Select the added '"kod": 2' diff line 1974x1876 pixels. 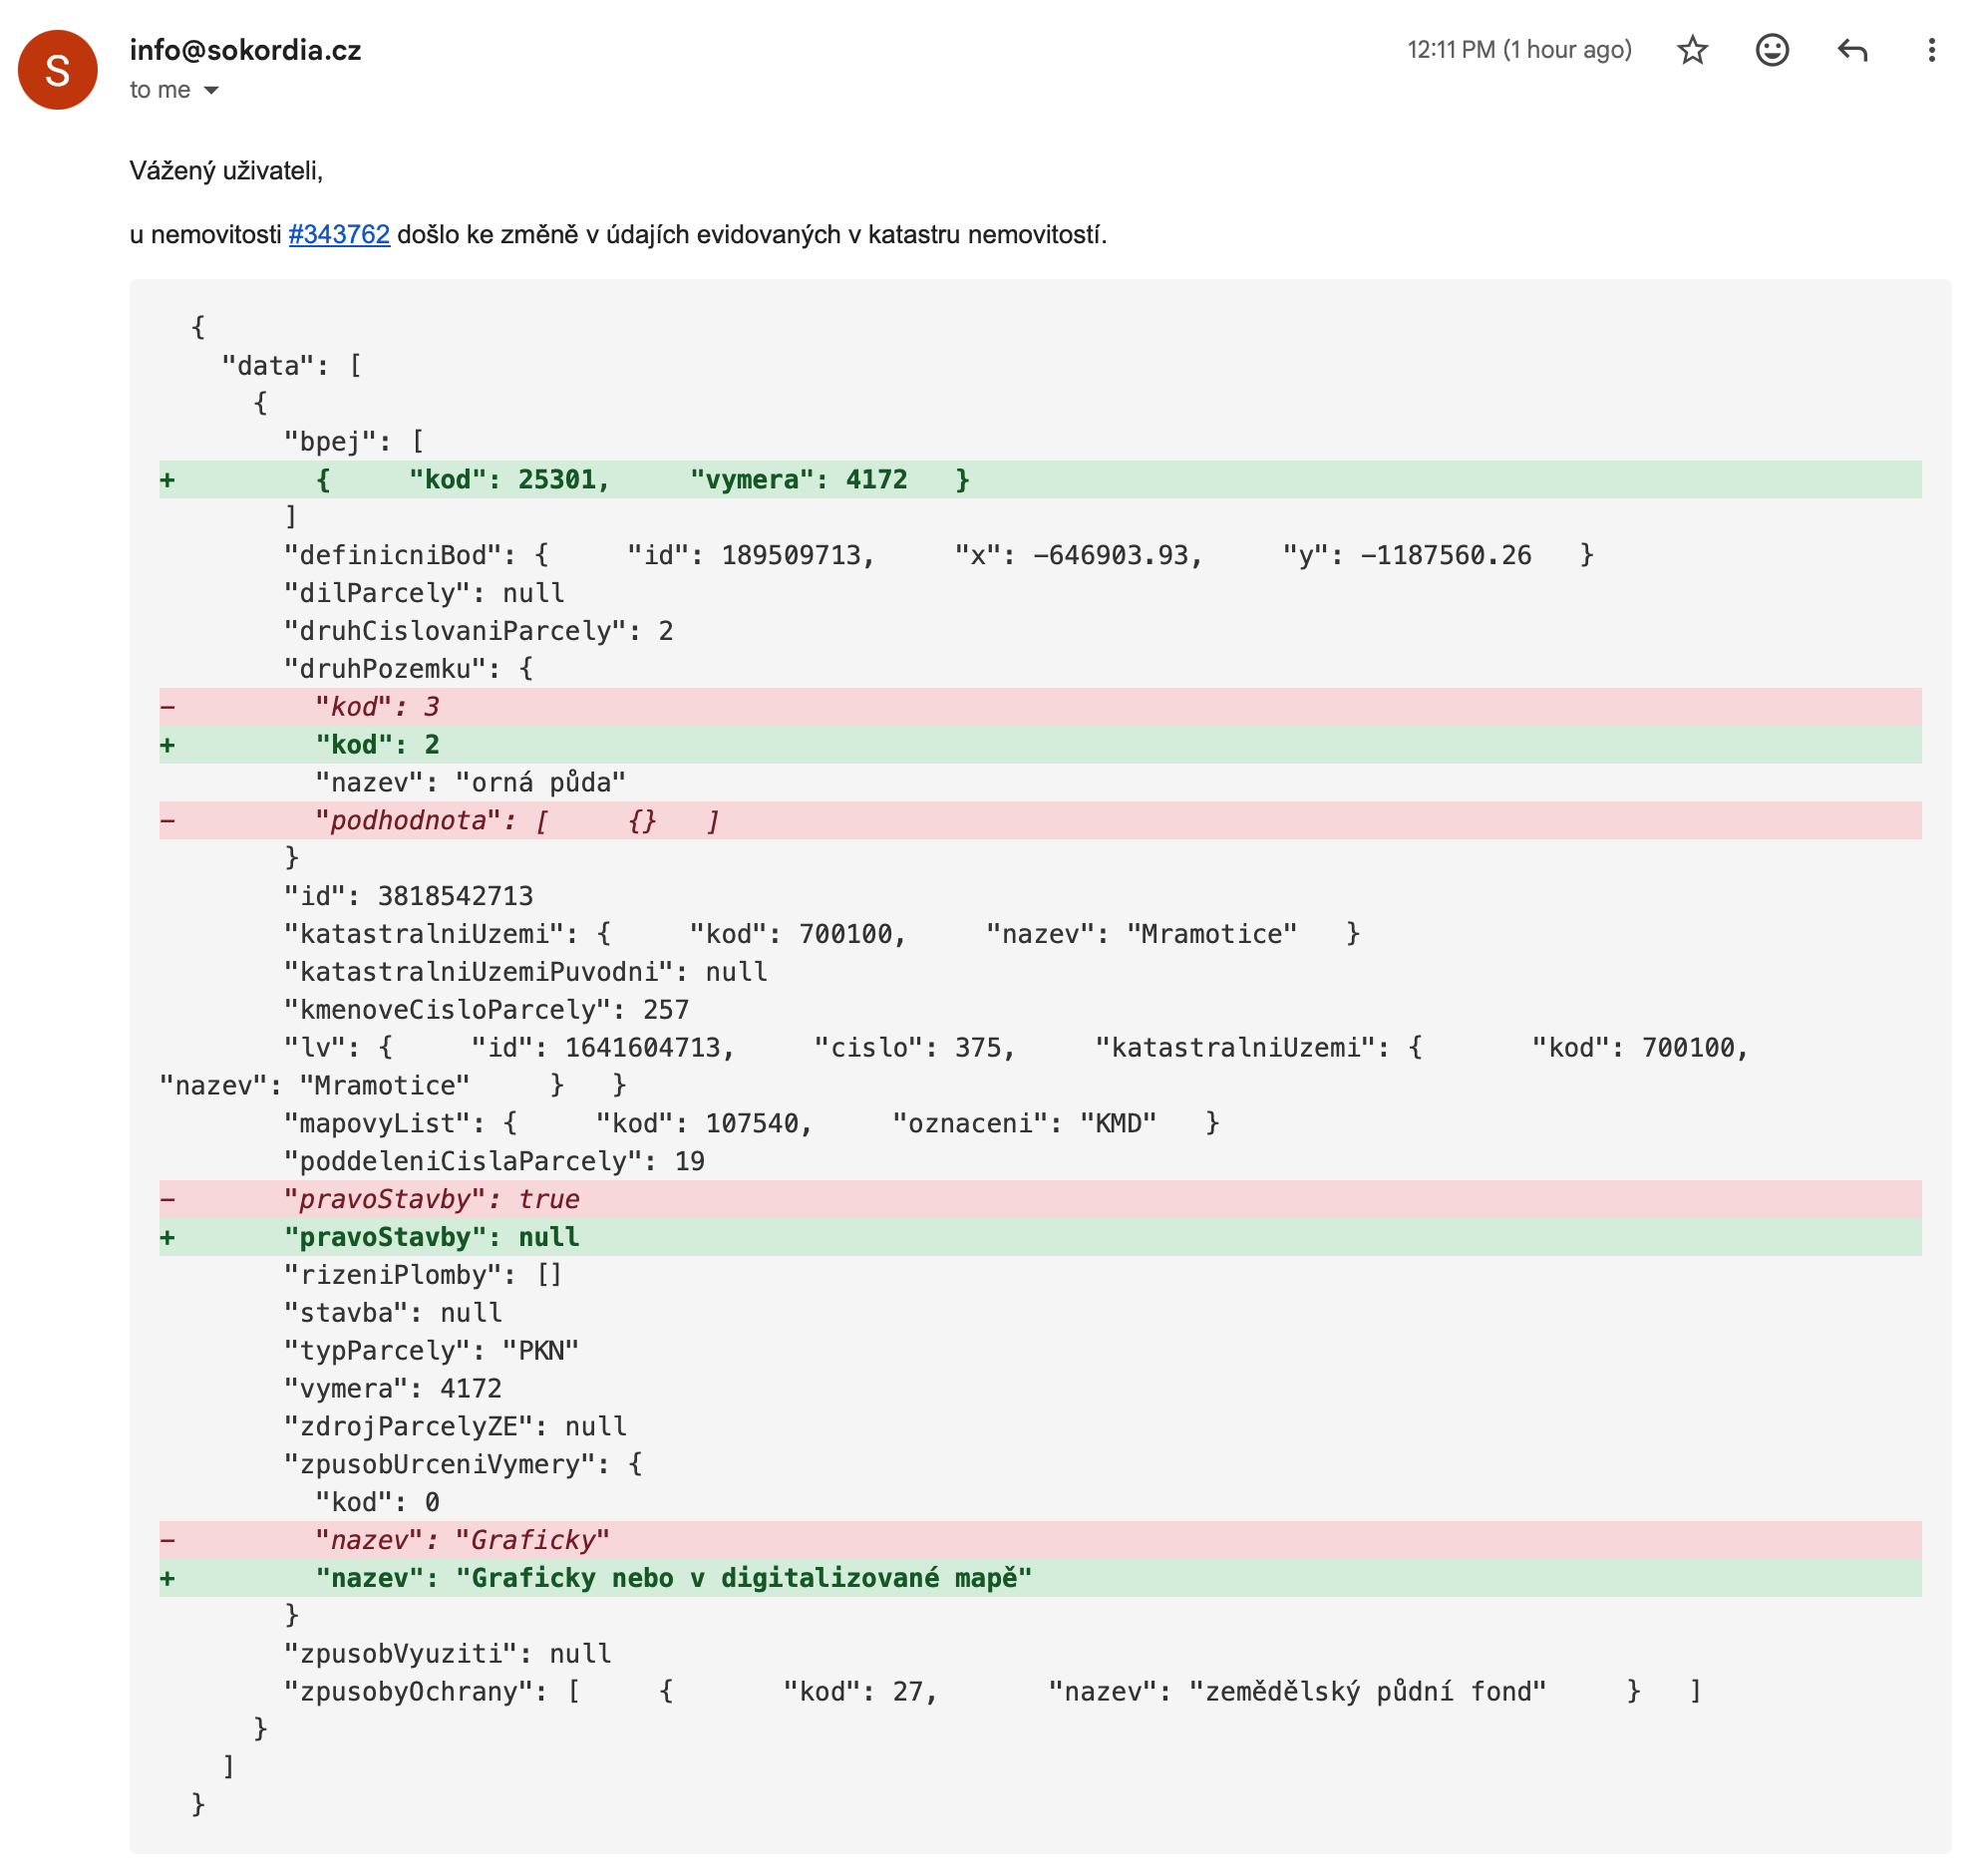click(x=377, y=745)
